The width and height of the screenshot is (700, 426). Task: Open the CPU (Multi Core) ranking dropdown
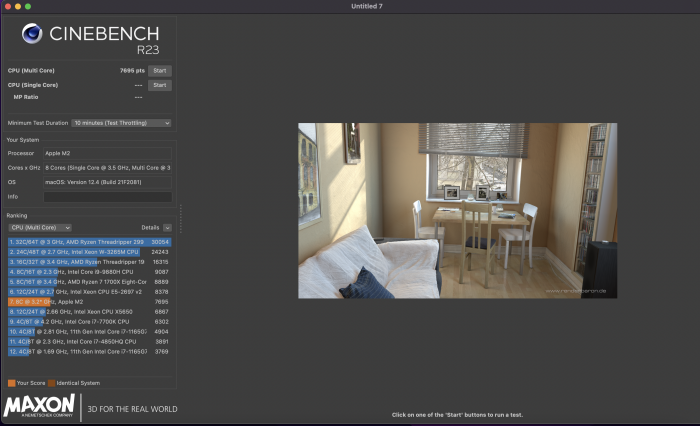click(x=40, y=228)
